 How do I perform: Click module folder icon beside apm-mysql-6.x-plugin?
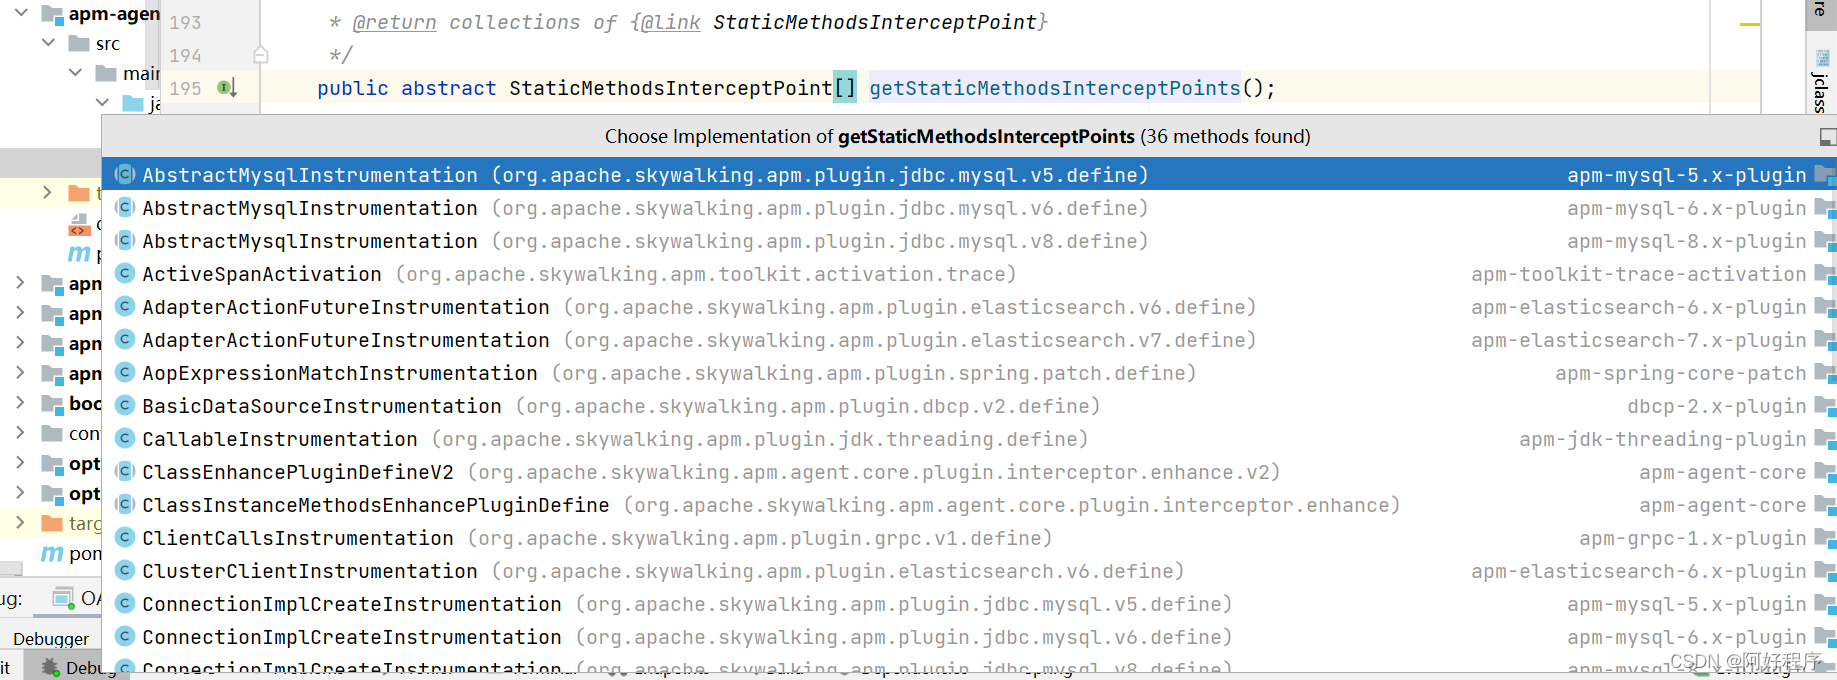1824,208
